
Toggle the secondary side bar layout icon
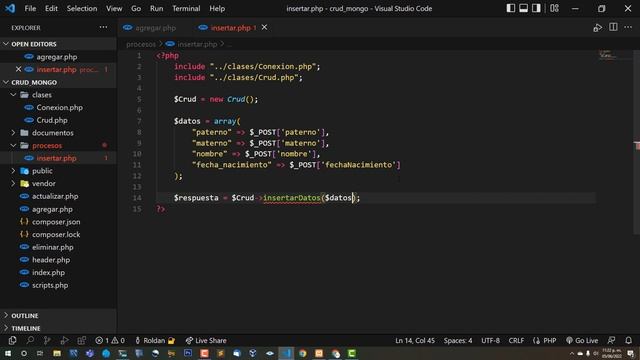536,8
